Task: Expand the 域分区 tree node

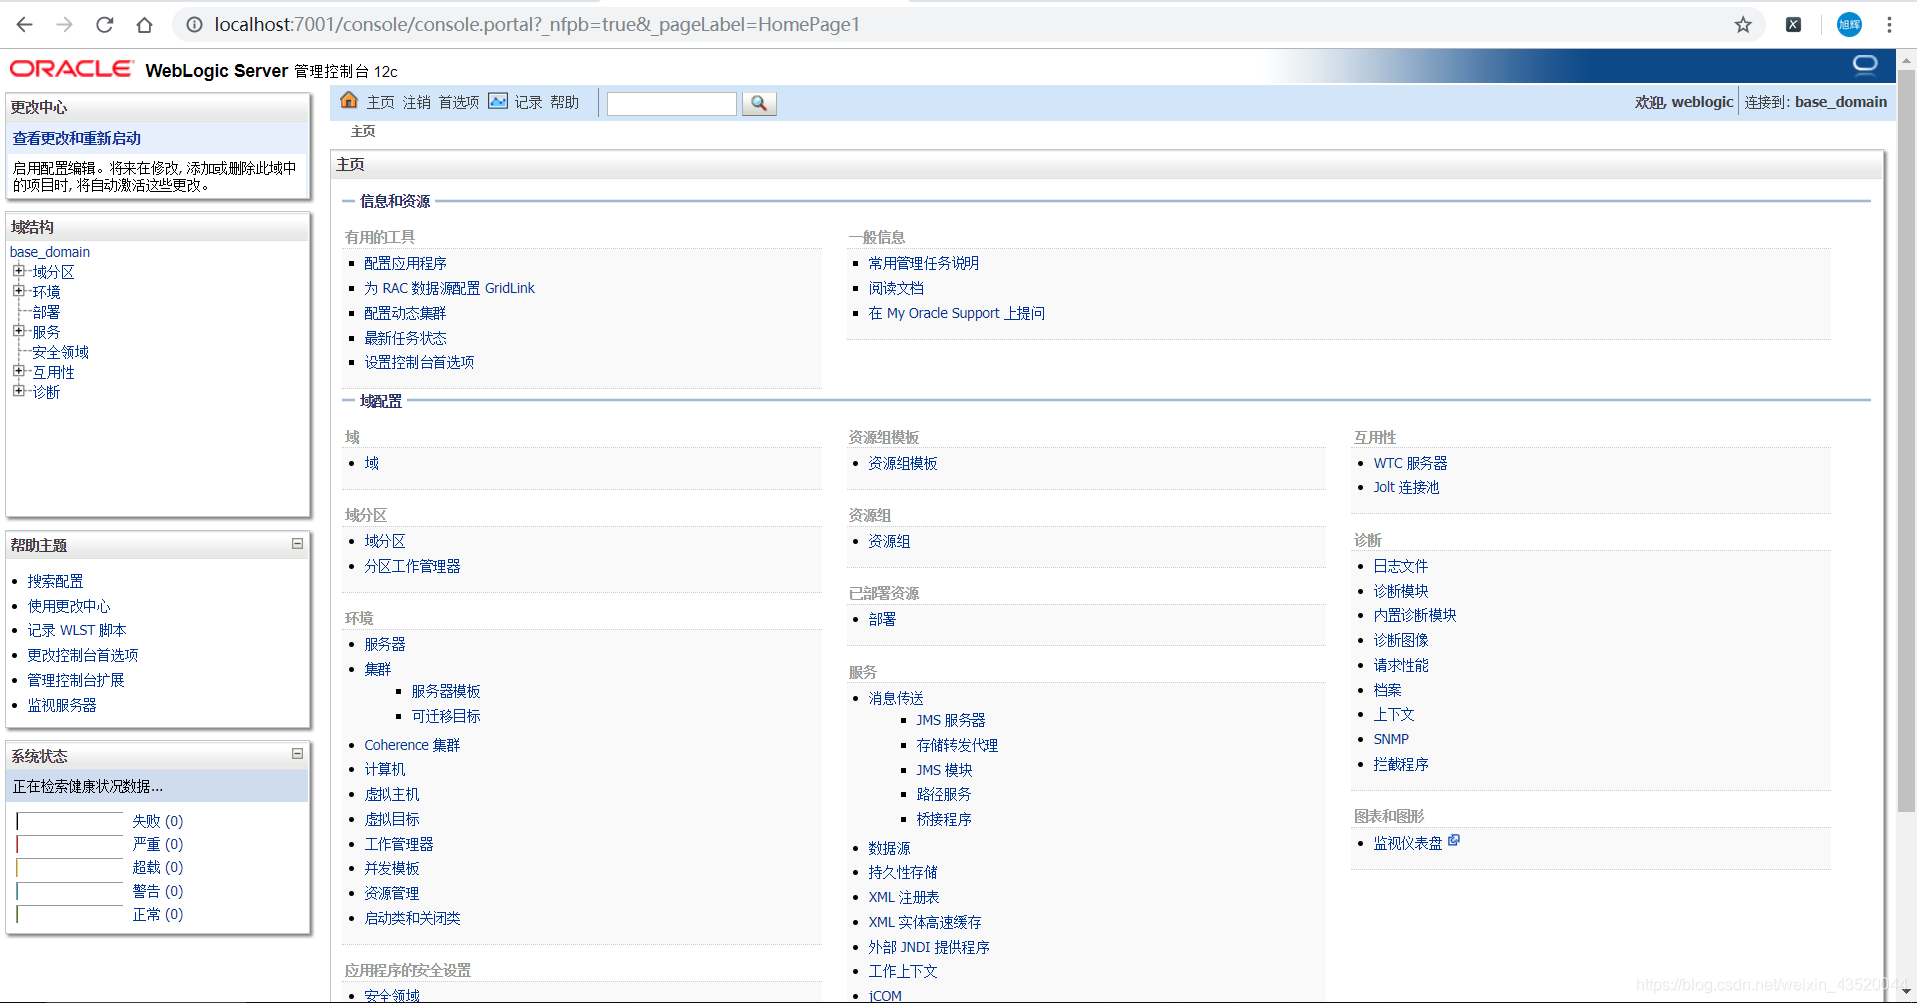Action: pos(19,271)
